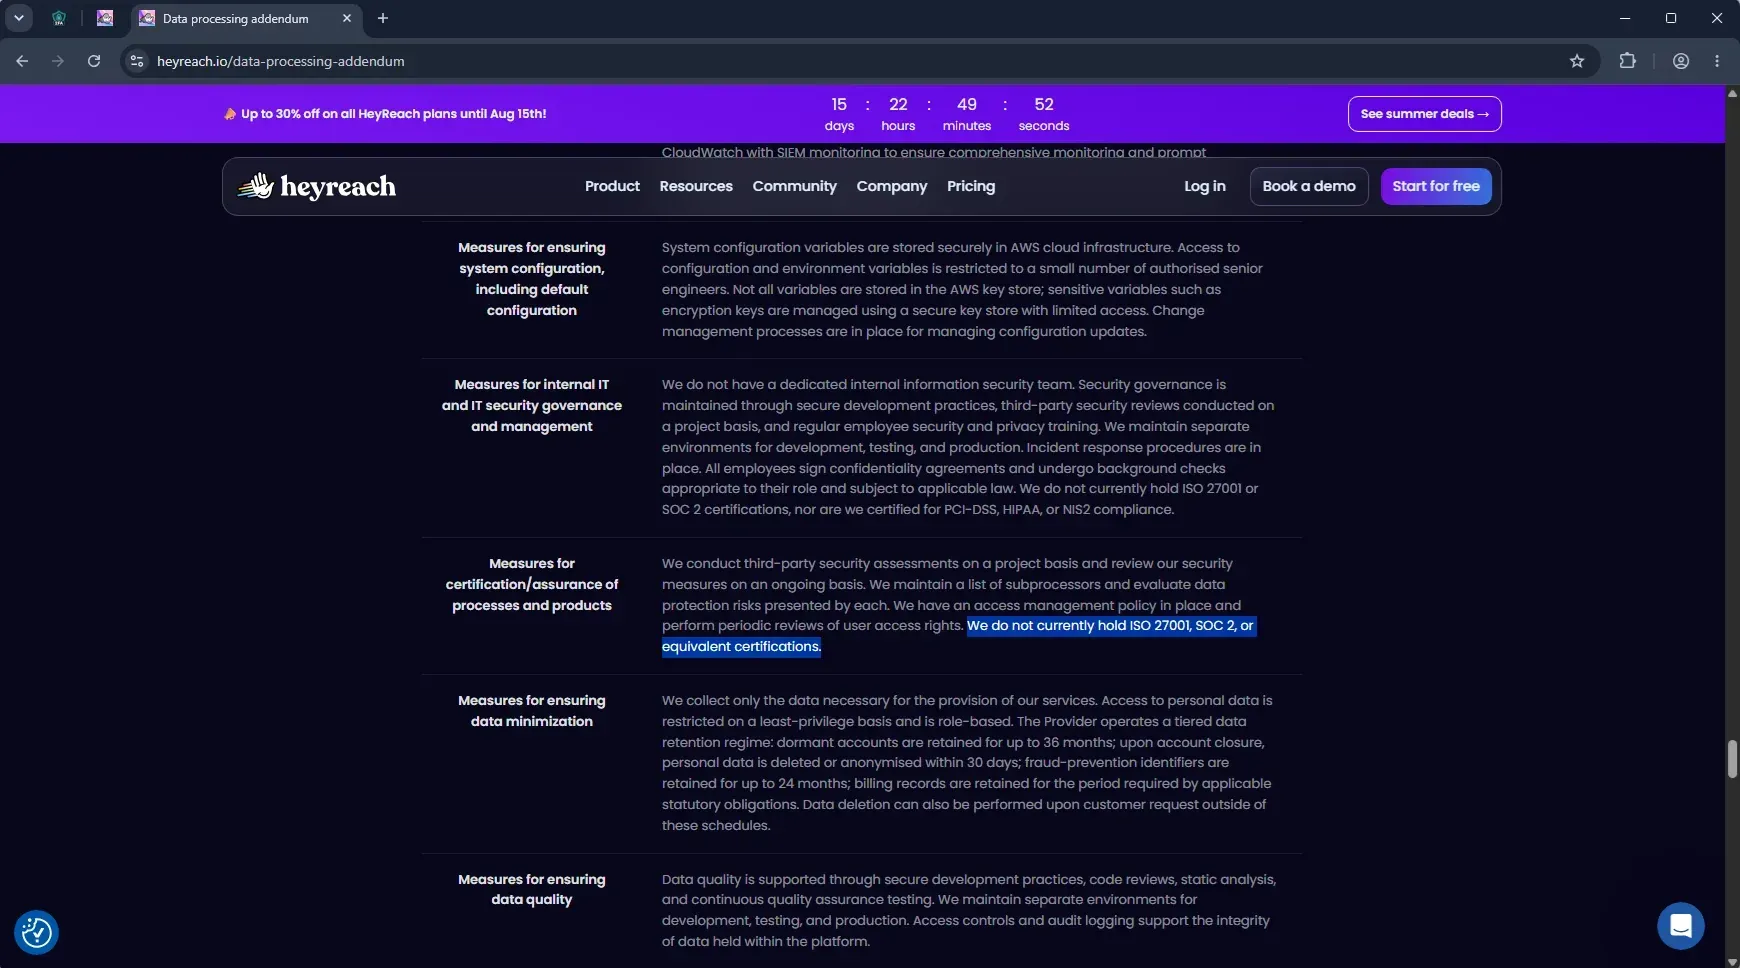The width and height of the screenshot is (1740, 968).
Task: Expand the tab search dropdown arrow
Action: coord(18,18)
